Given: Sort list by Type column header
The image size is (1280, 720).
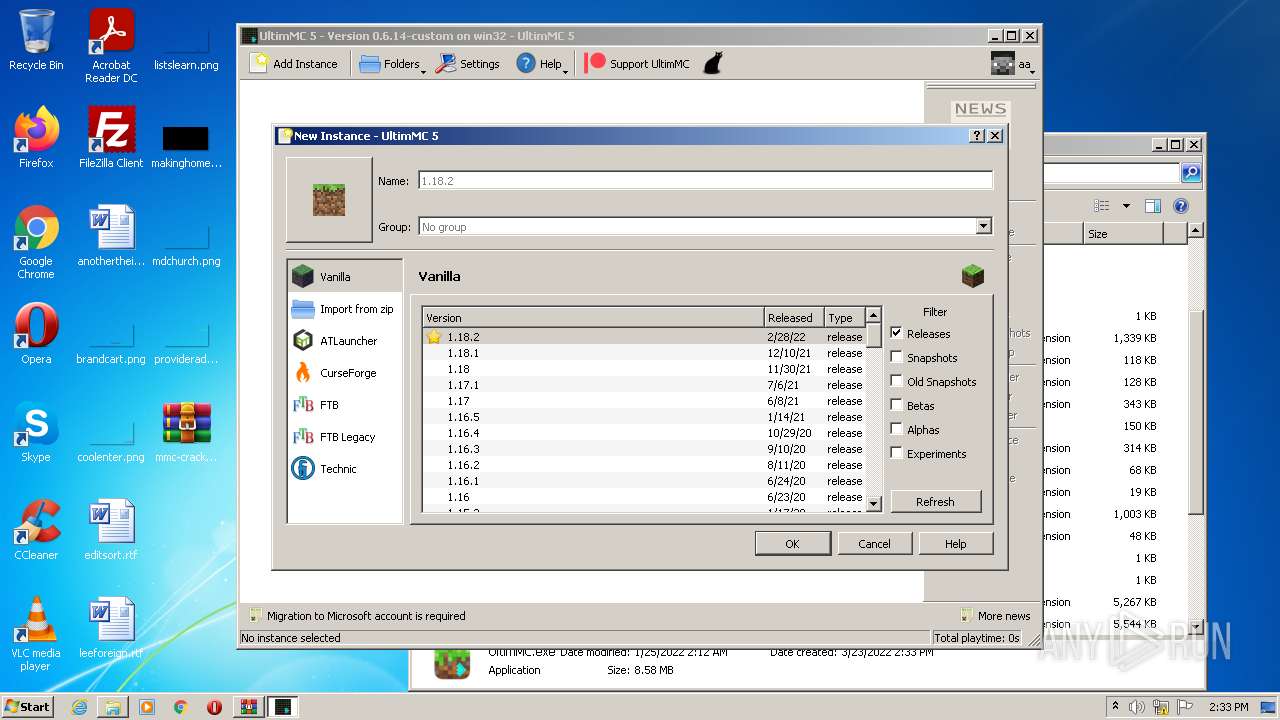Looking at the screenshot, I should (844, 317).
